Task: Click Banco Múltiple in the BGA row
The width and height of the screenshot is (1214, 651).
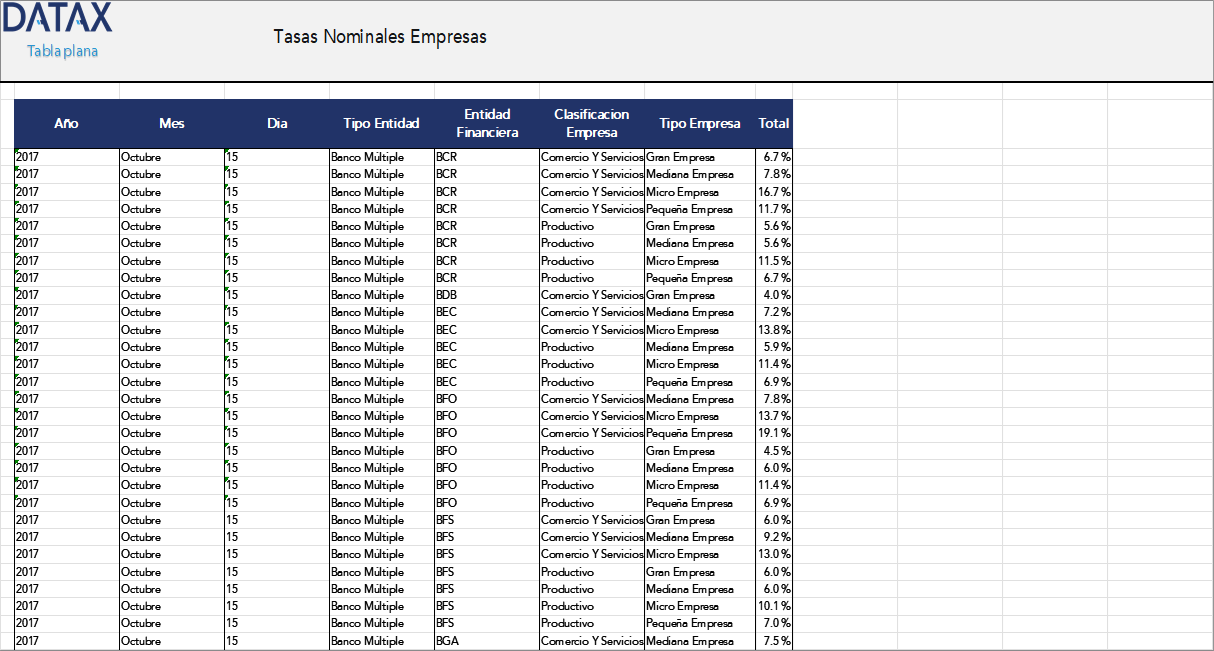Action: pyautogui.click(x=382, y=641)
